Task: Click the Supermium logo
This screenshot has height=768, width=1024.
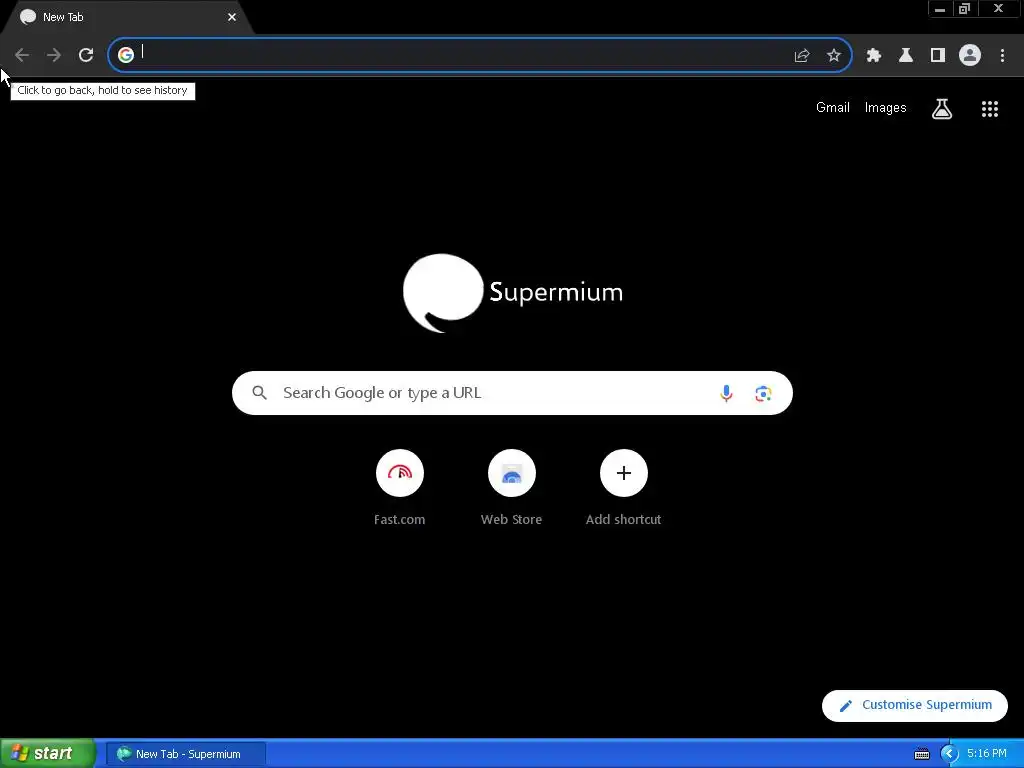Action: [x=513, y=293]
